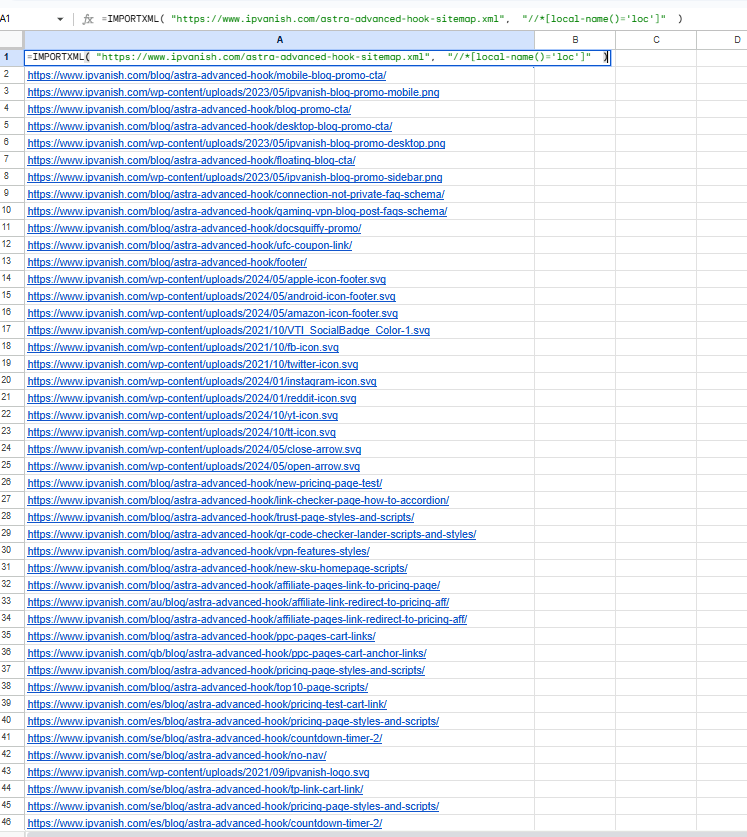Click into the formula bar IMPORTXML text
The height and width of the screenshot is (837, 747).
[392, 19]
